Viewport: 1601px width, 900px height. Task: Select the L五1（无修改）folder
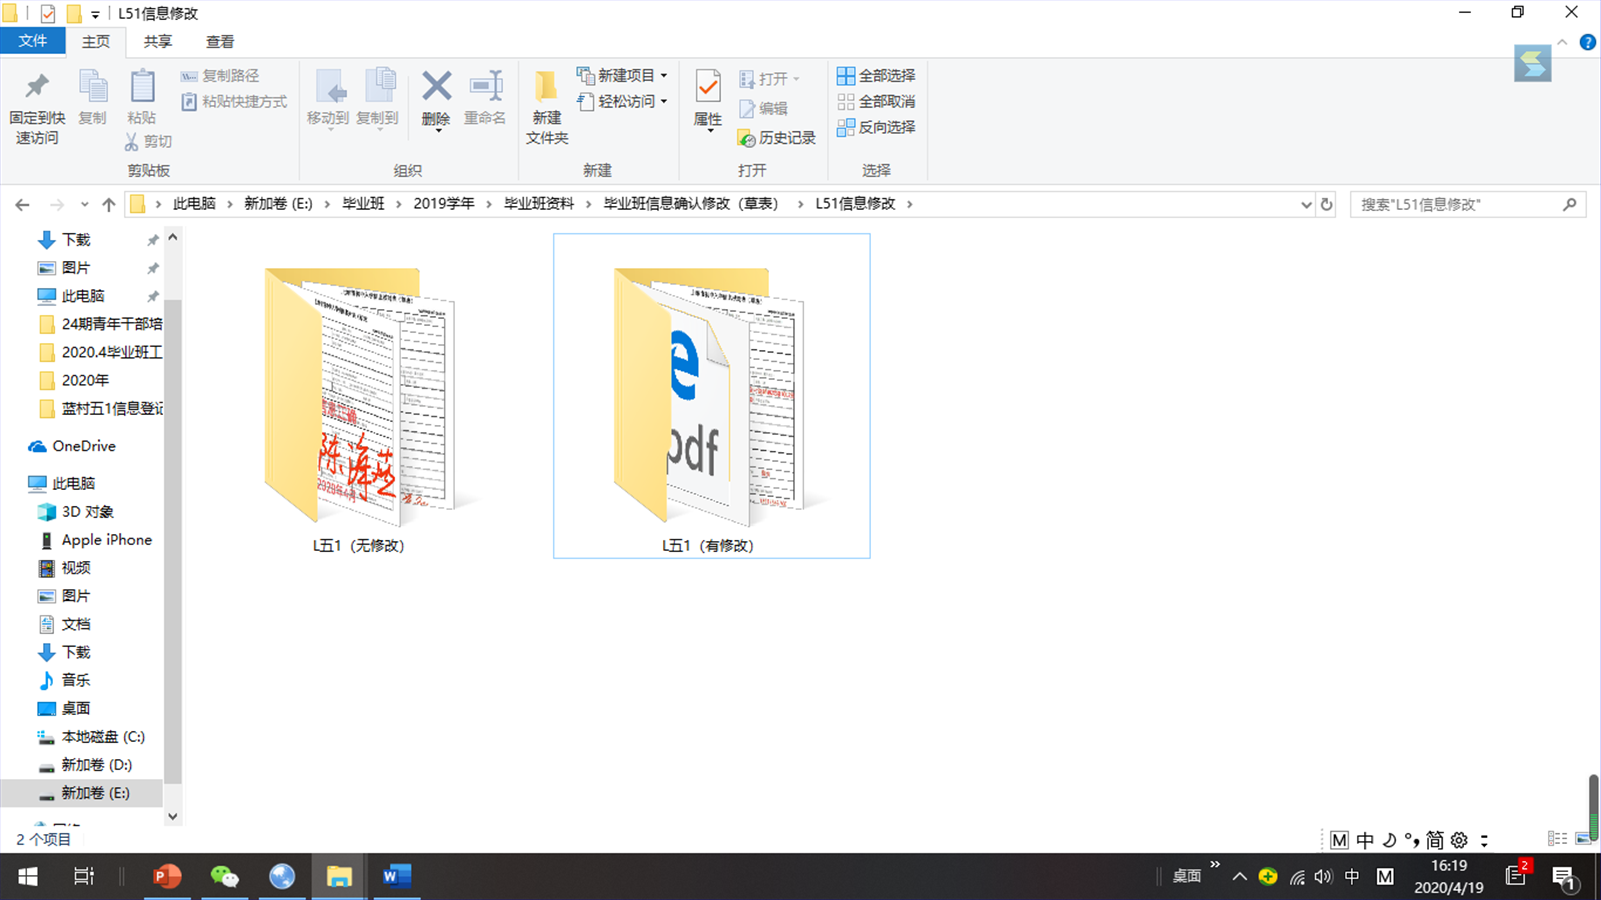pyautogui.click(x=358, y=400)
